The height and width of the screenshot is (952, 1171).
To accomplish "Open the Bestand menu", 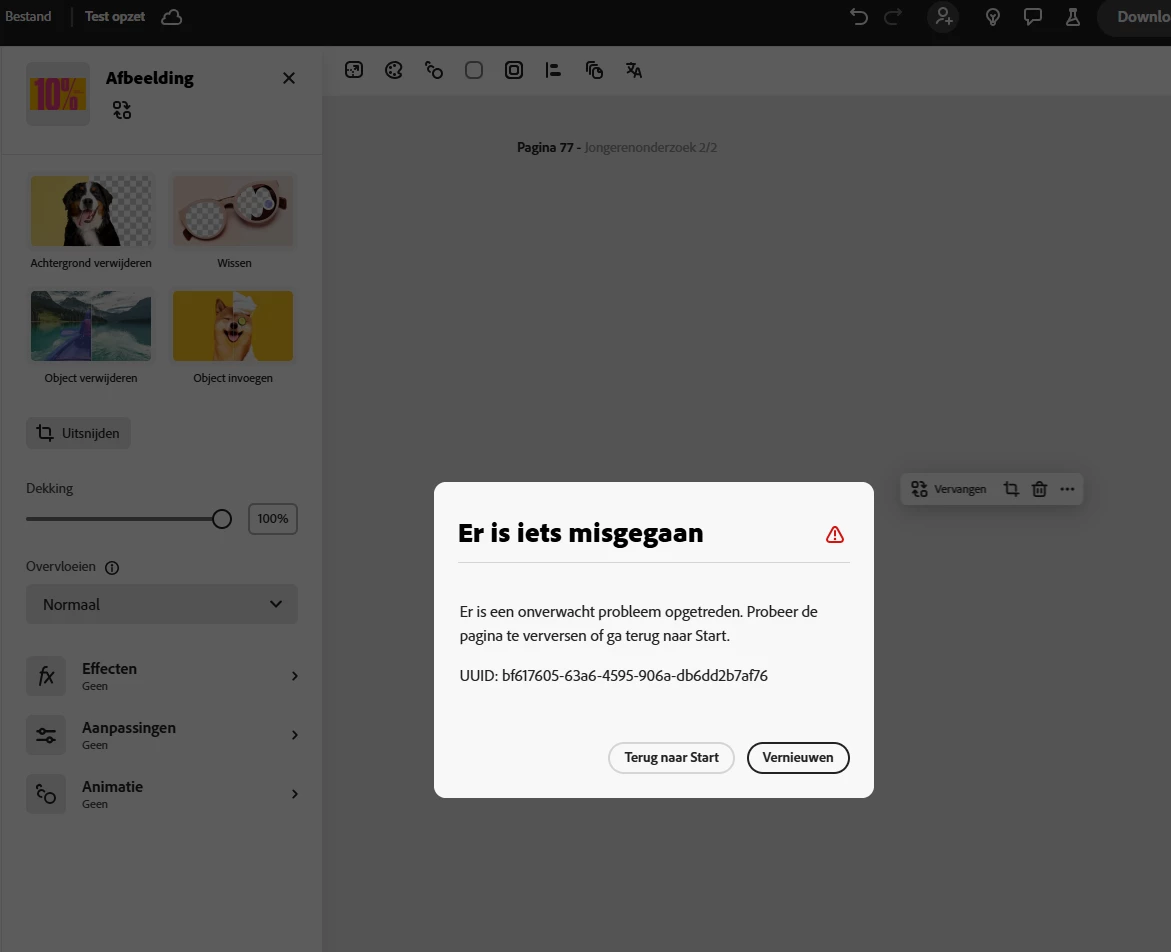I will 28,16.
